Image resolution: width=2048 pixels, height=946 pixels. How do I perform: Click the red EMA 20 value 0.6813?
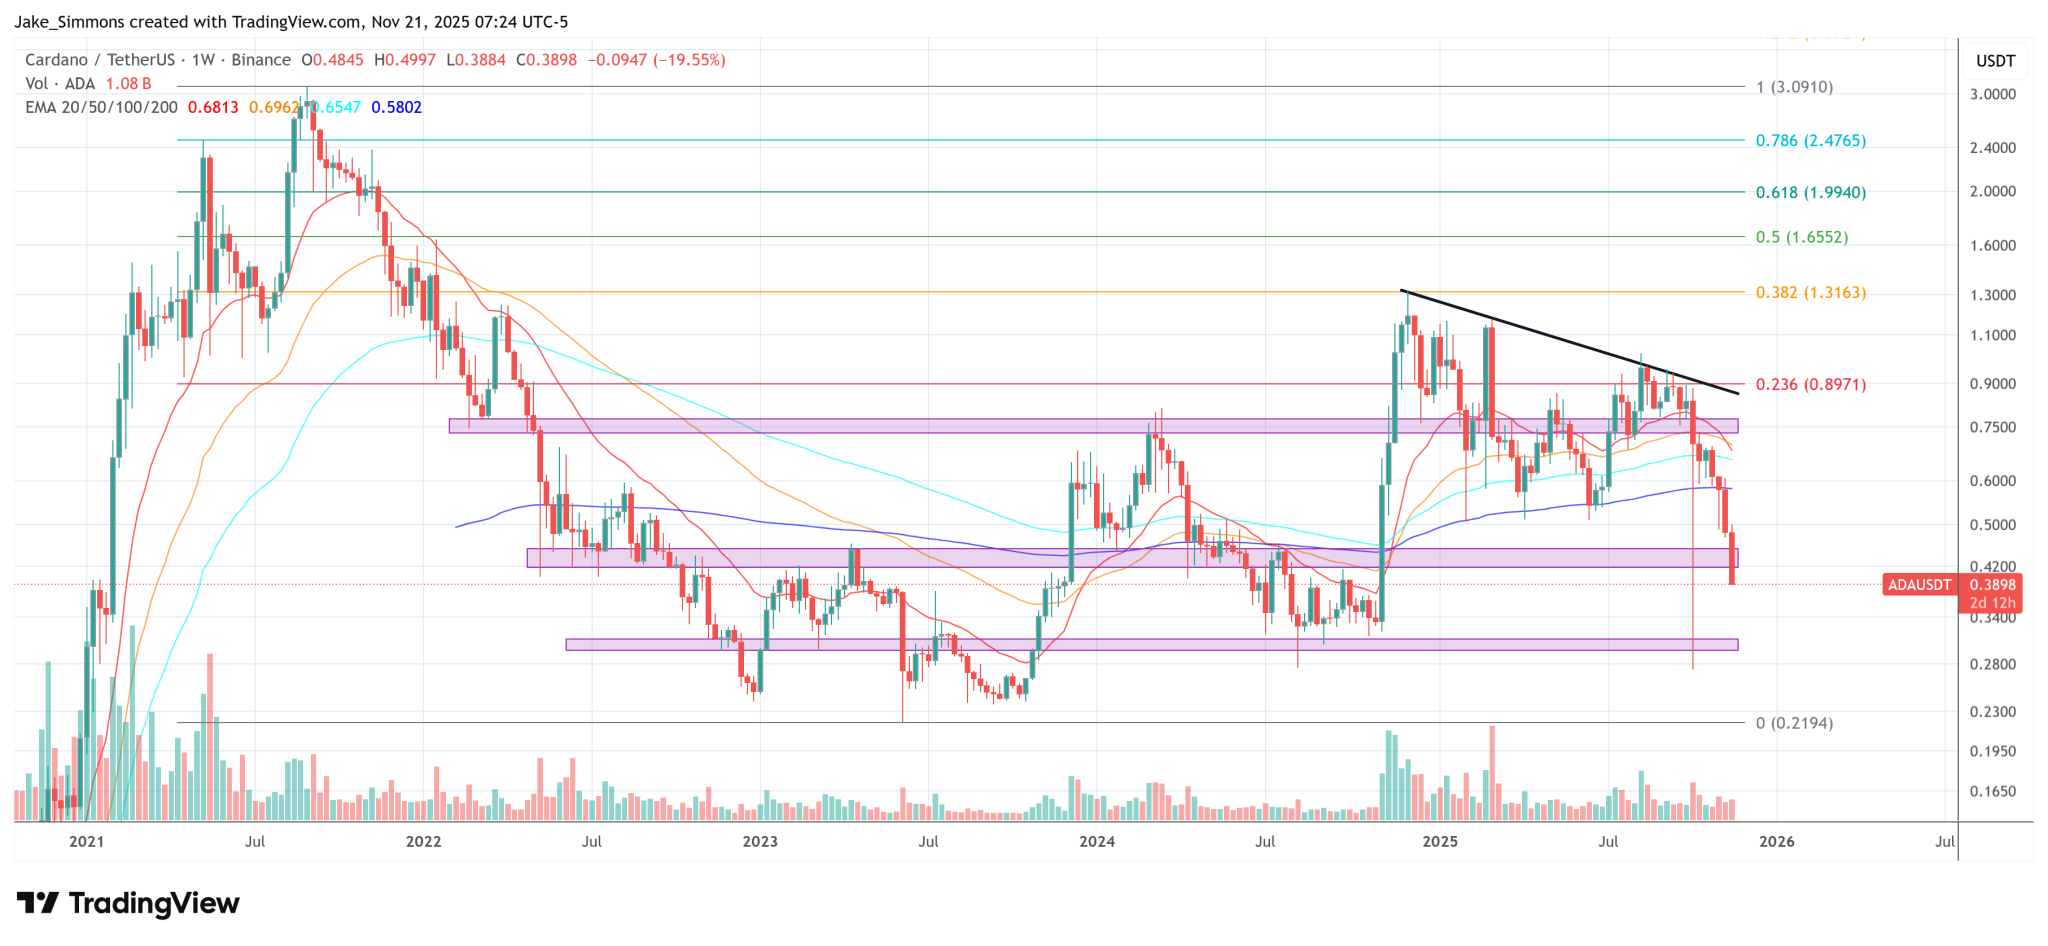[213, 107]
